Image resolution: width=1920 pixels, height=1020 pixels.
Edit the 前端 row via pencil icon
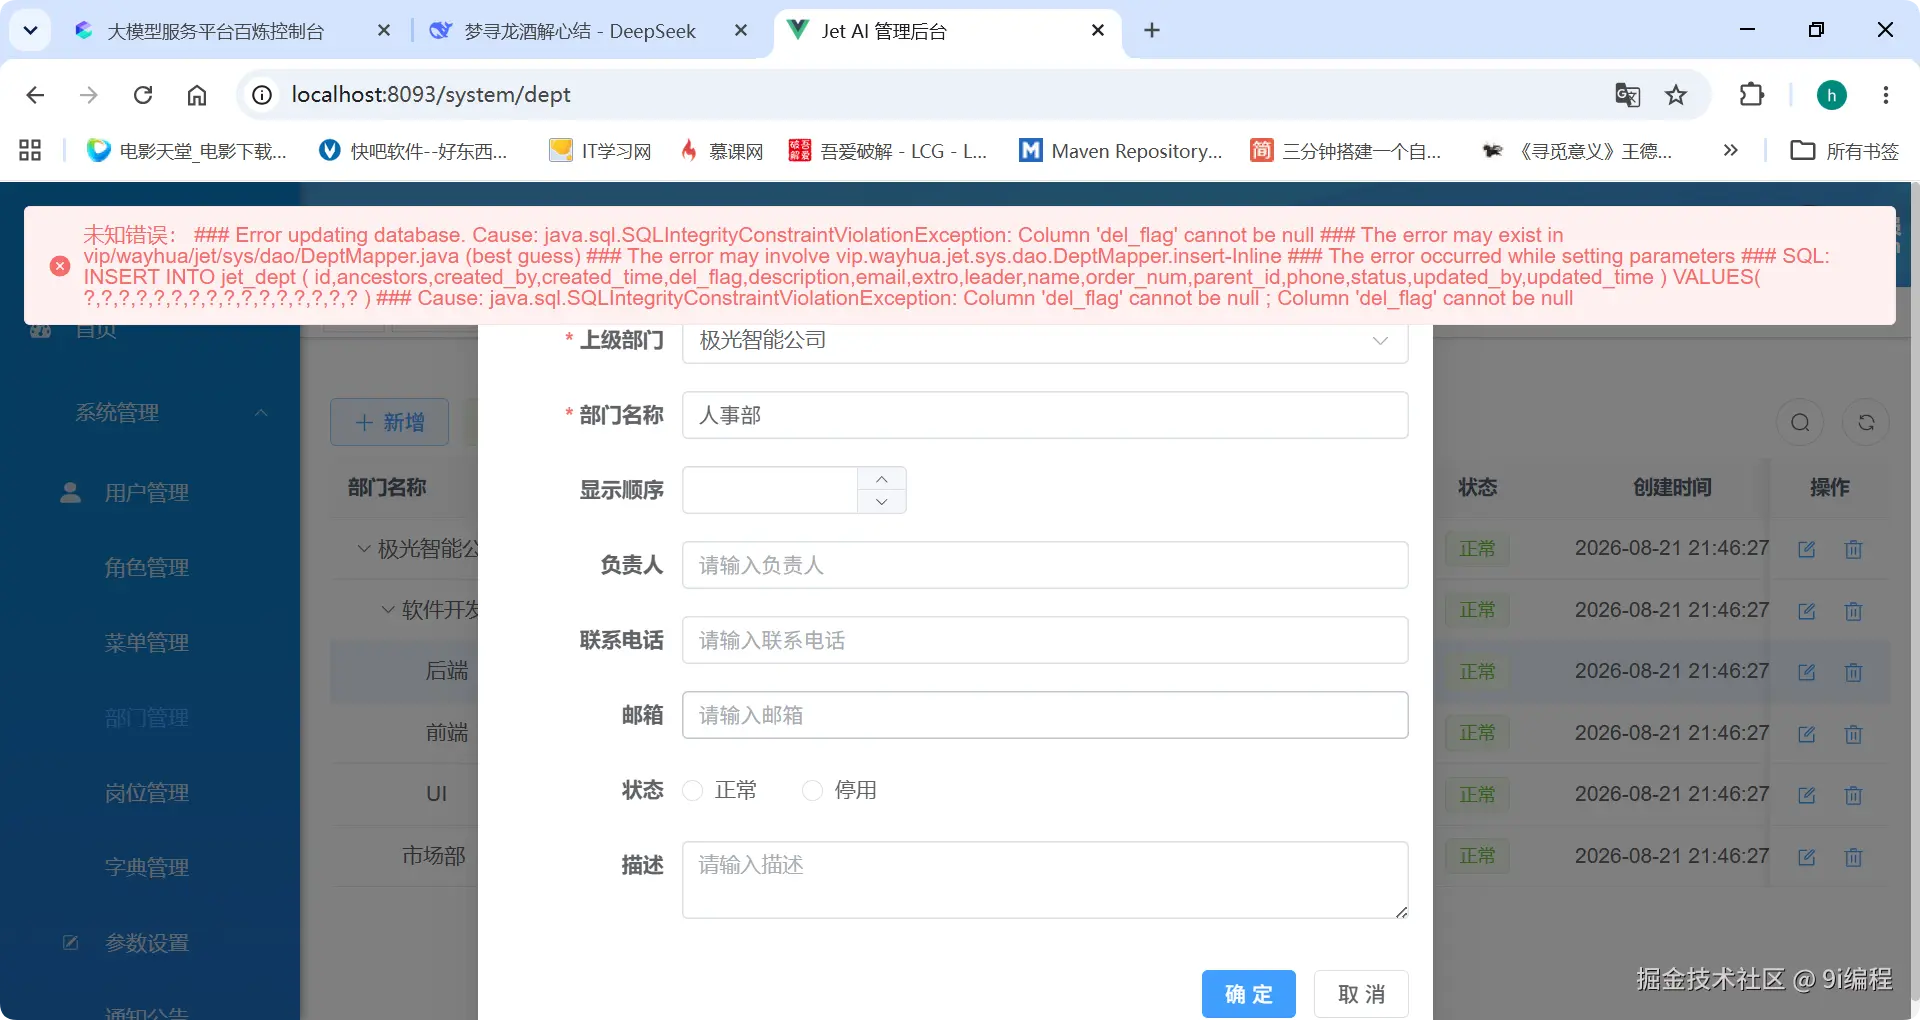1806,734
